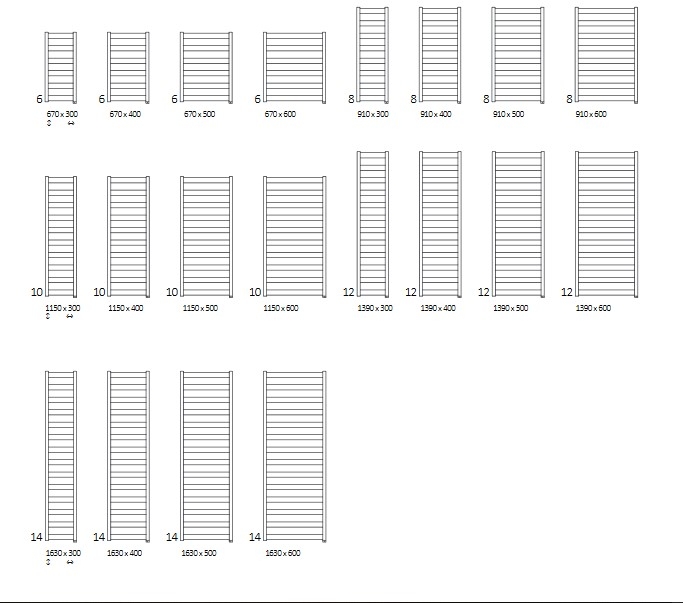Image resolution: width=683 pixels, height=603 pixels.
Task: Select the 910 x 400 radiator drawing
Action: 440,55
